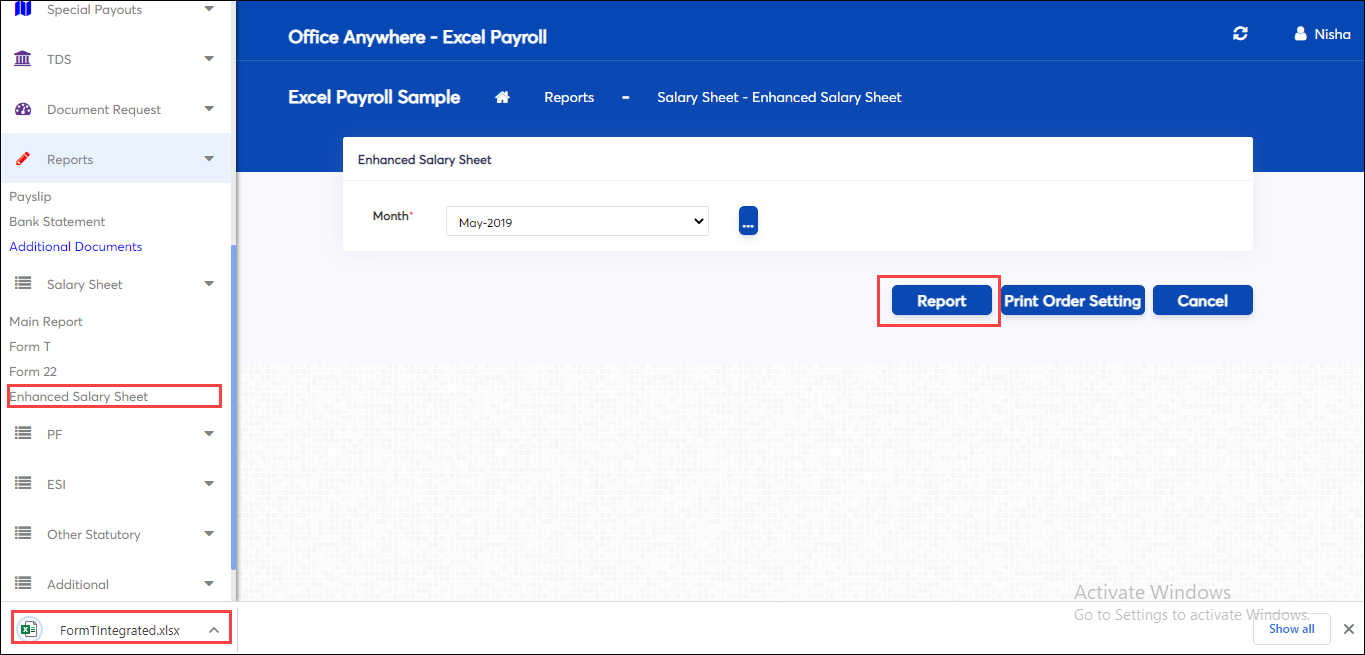The width and height of the screenshot is (1365, 655).
Task: Select Enhanced Salary Sheet in sidebar
Action: coord(78,396)
